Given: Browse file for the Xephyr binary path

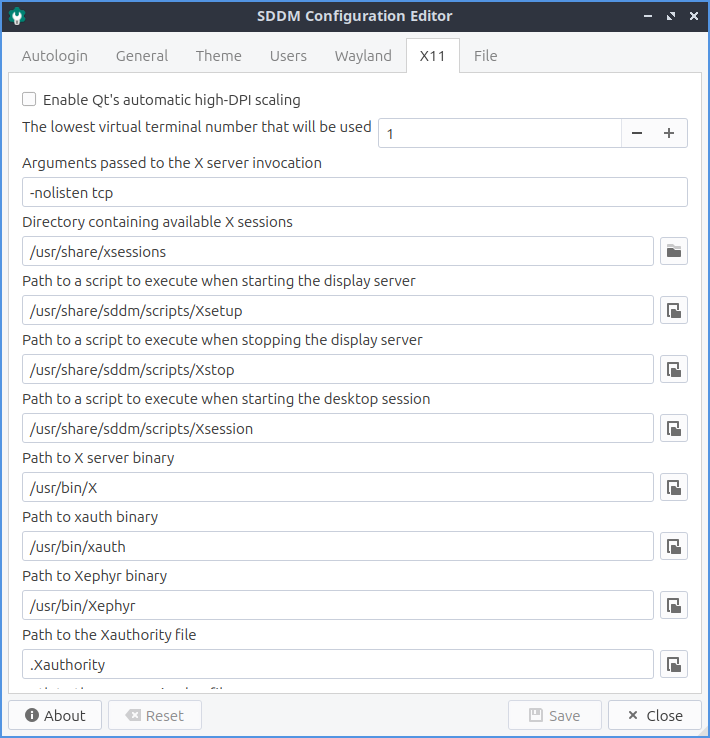Looking at the screenshot, I should pyautogui.click(x=674, y=606).
